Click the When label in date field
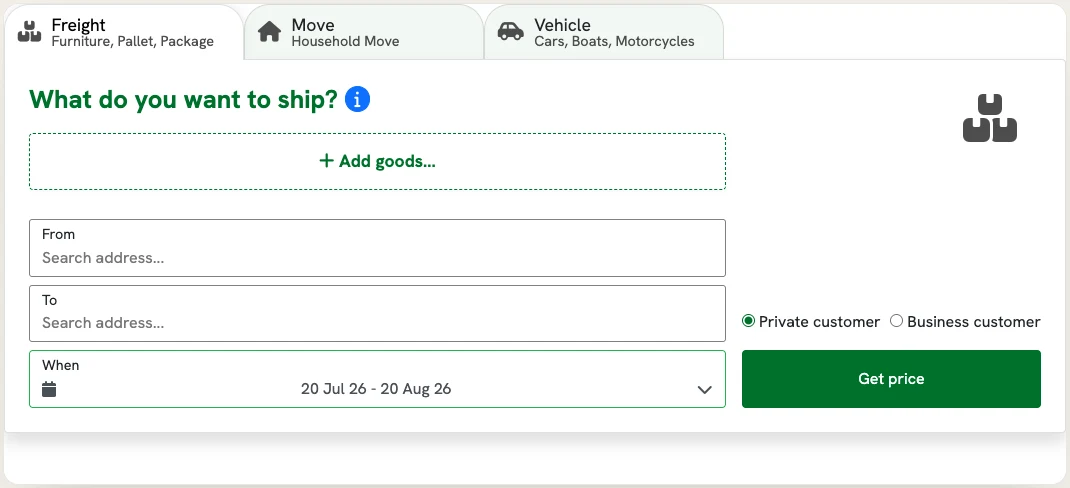This screenshot has width=1070, height=488. [x=61, y=365]
